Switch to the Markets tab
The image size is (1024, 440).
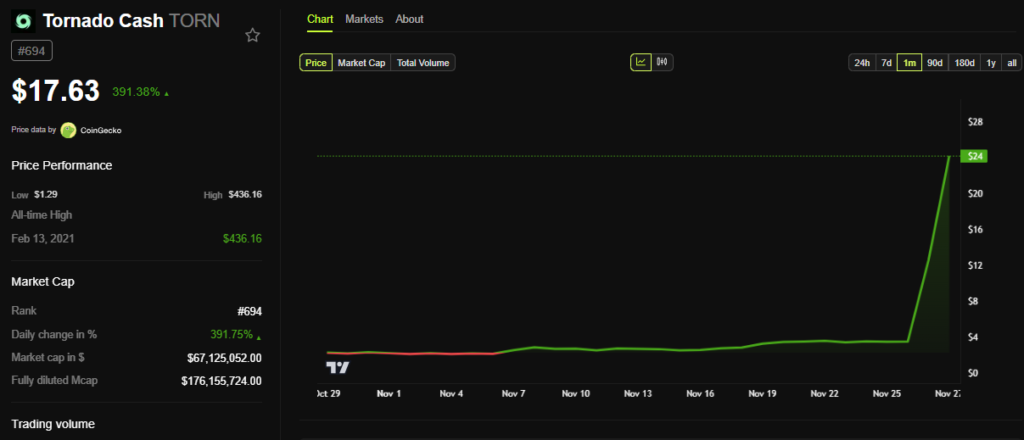(x=364, y=19)
